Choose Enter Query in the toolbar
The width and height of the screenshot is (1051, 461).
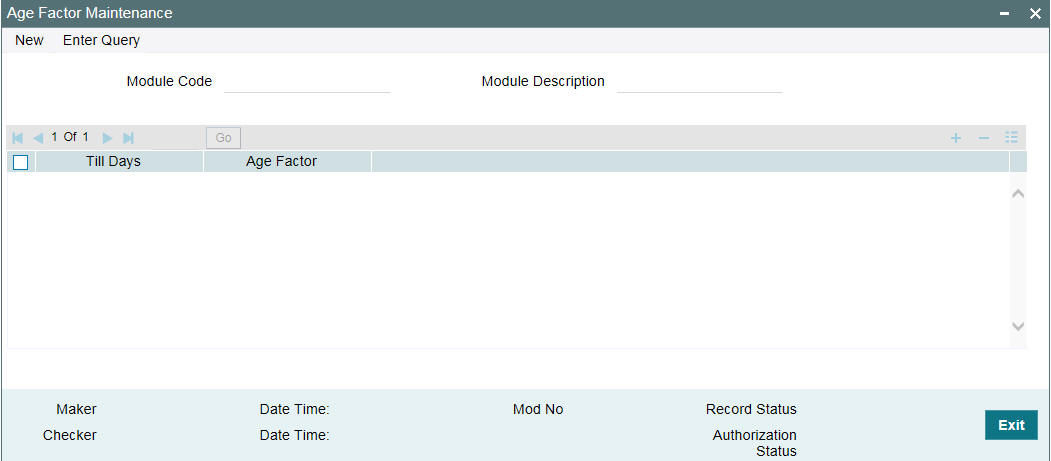click(101, 40)
